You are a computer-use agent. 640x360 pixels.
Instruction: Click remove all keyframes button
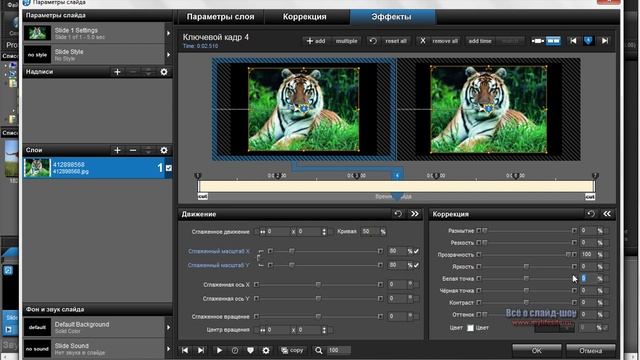(440, 41)
